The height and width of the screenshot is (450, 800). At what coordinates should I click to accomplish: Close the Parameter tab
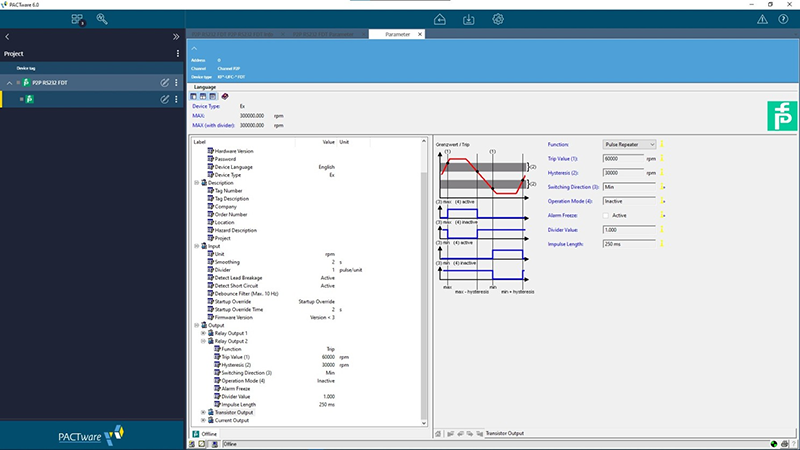[420, 34]
